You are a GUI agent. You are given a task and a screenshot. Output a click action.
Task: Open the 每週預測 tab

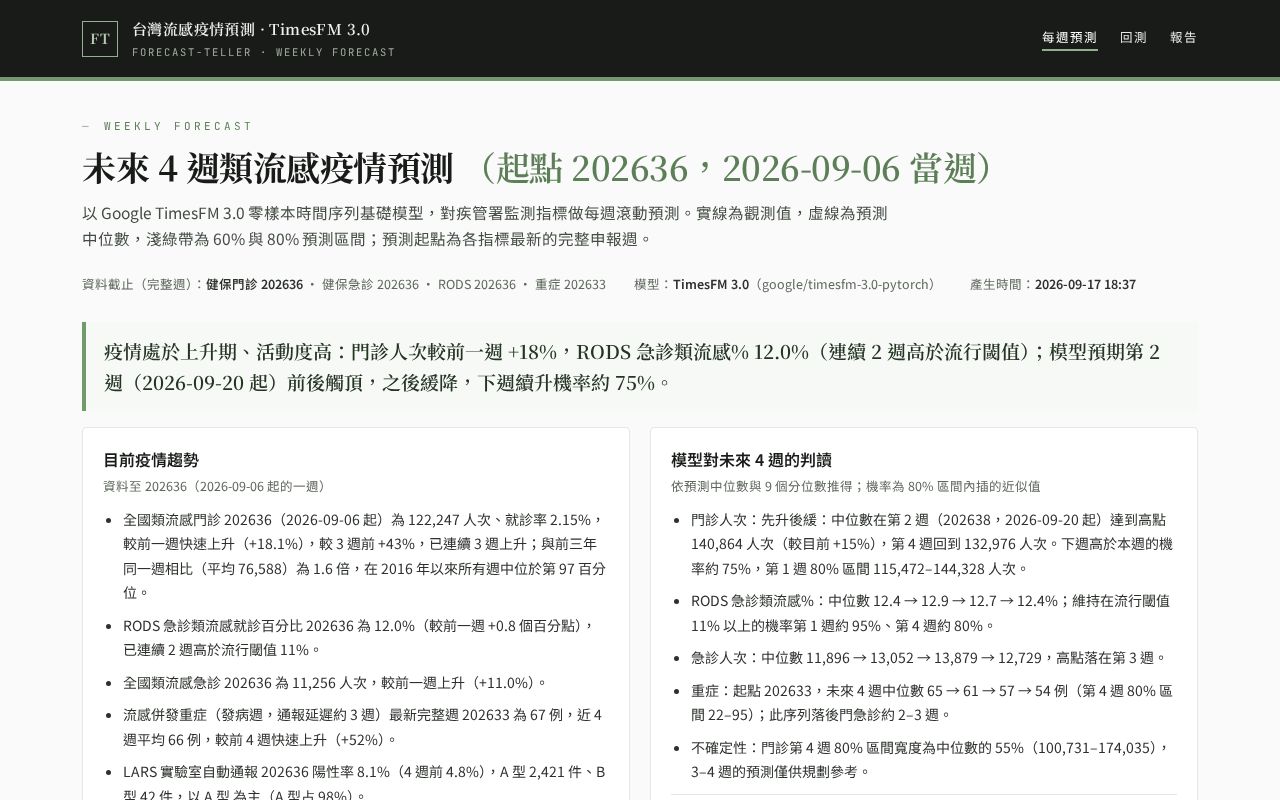point(1069,38)
